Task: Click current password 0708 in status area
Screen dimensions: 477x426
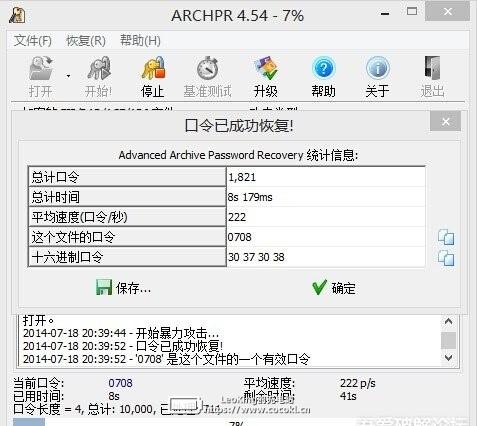Action: coord(120,383)
